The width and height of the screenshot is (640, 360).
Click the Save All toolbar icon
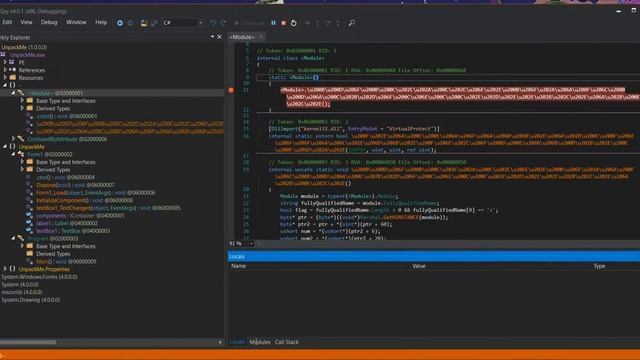(154, 23)
